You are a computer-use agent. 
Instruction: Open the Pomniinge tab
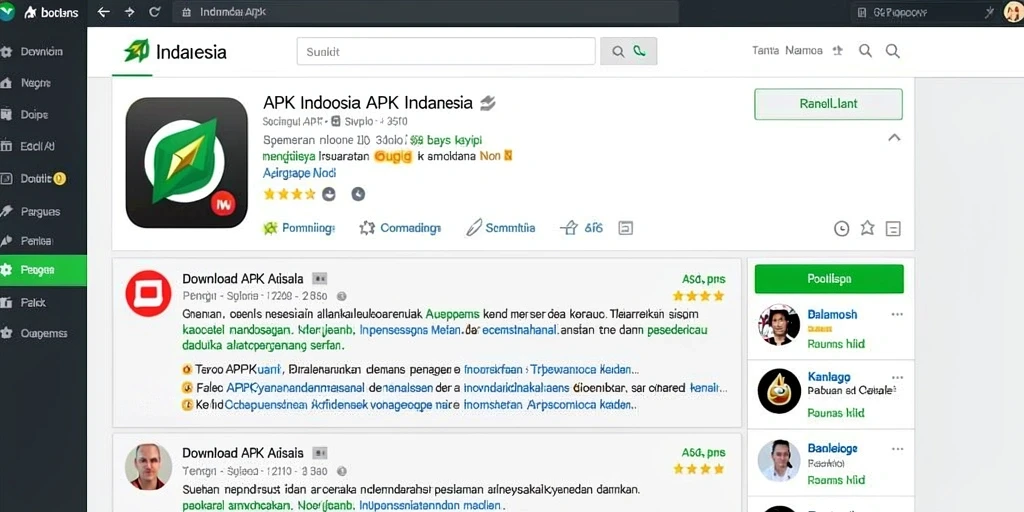click(x=298, y=228)
